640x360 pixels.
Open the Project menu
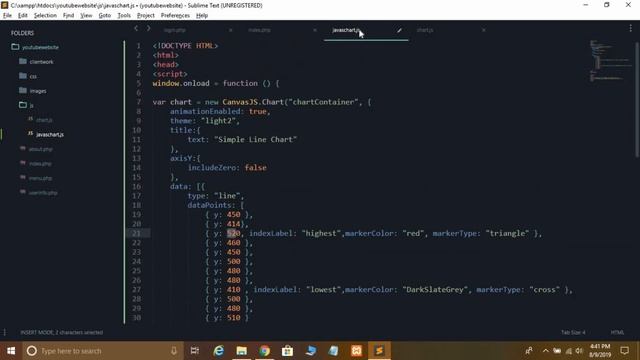click(146, 15)
